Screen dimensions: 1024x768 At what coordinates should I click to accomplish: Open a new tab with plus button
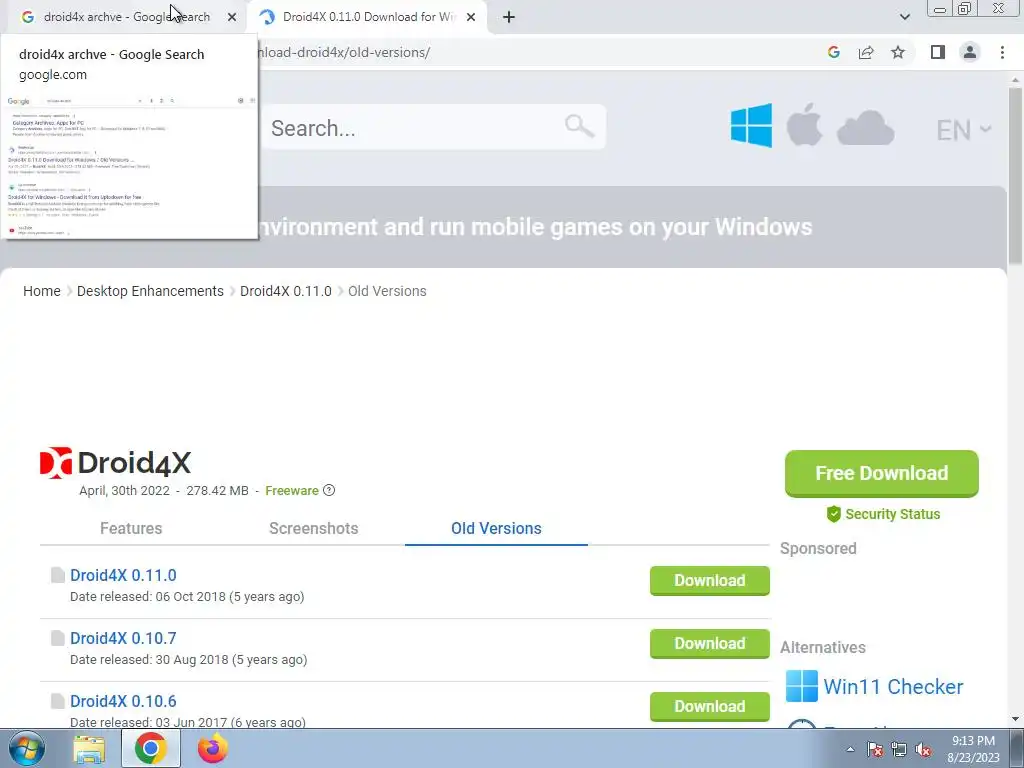pyautogui.click(x=509, y=17)
